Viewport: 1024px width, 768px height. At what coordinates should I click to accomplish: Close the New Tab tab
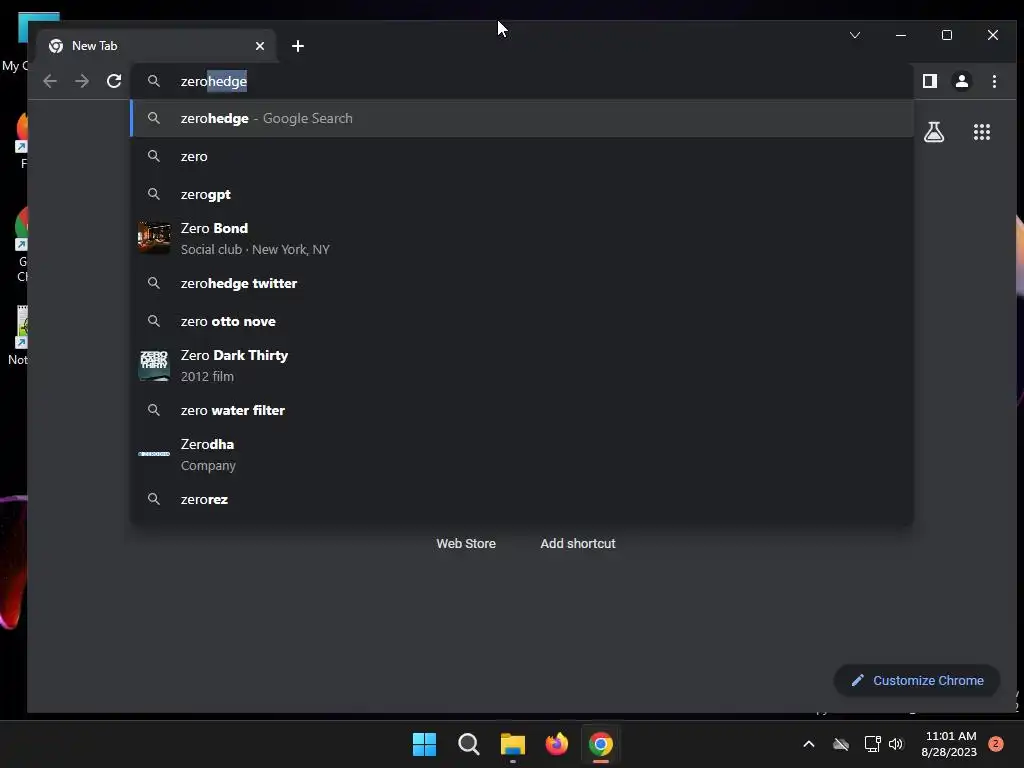(260, 46)
